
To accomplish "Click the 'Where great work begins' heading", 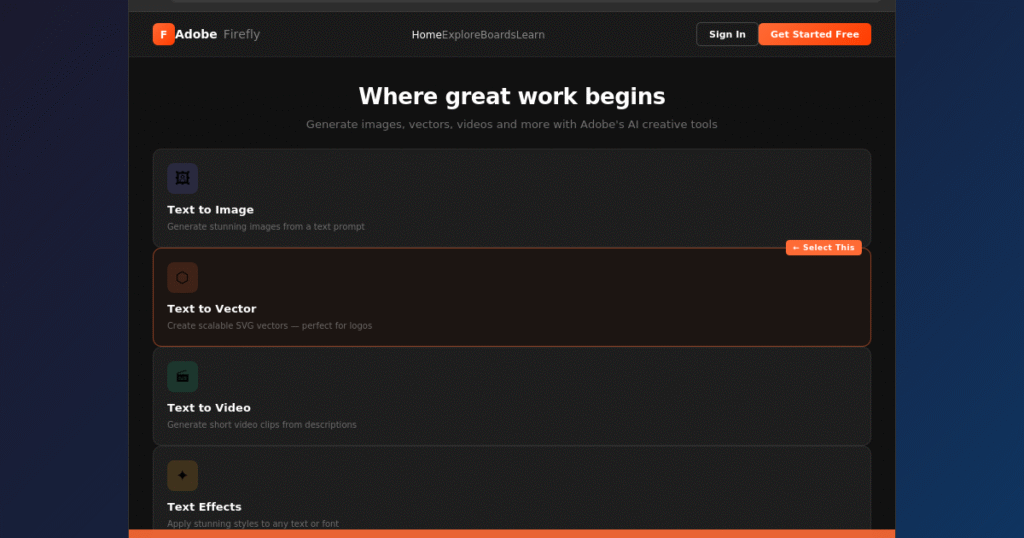I will coord(512,96).
